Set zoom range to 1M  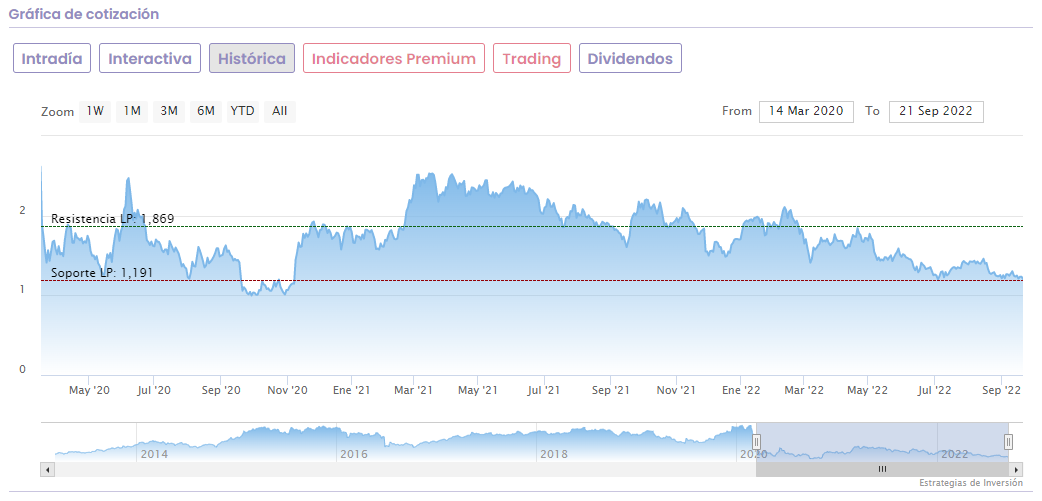(x=132, y=111)
